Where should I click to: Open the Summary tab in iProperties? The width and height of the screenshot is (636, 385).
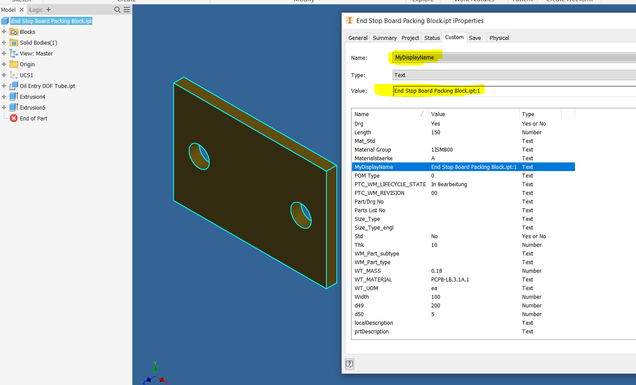pos(385,38)
